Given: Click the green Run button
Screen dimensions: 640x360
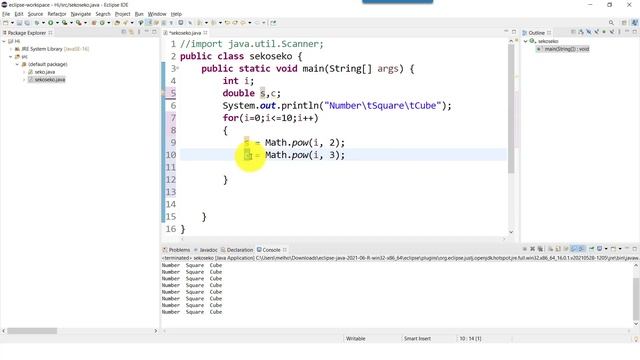Looking at the screenshot, I should [51, 23].
